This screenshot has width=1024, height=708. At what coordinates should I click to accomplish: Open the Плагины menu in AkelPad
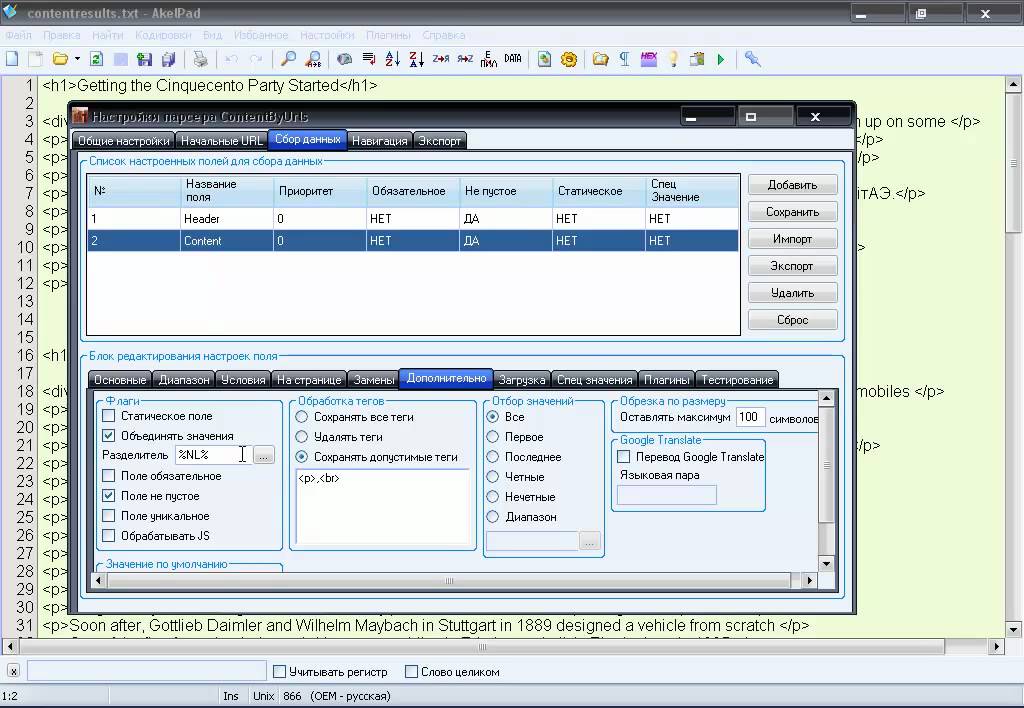[388, 35]
